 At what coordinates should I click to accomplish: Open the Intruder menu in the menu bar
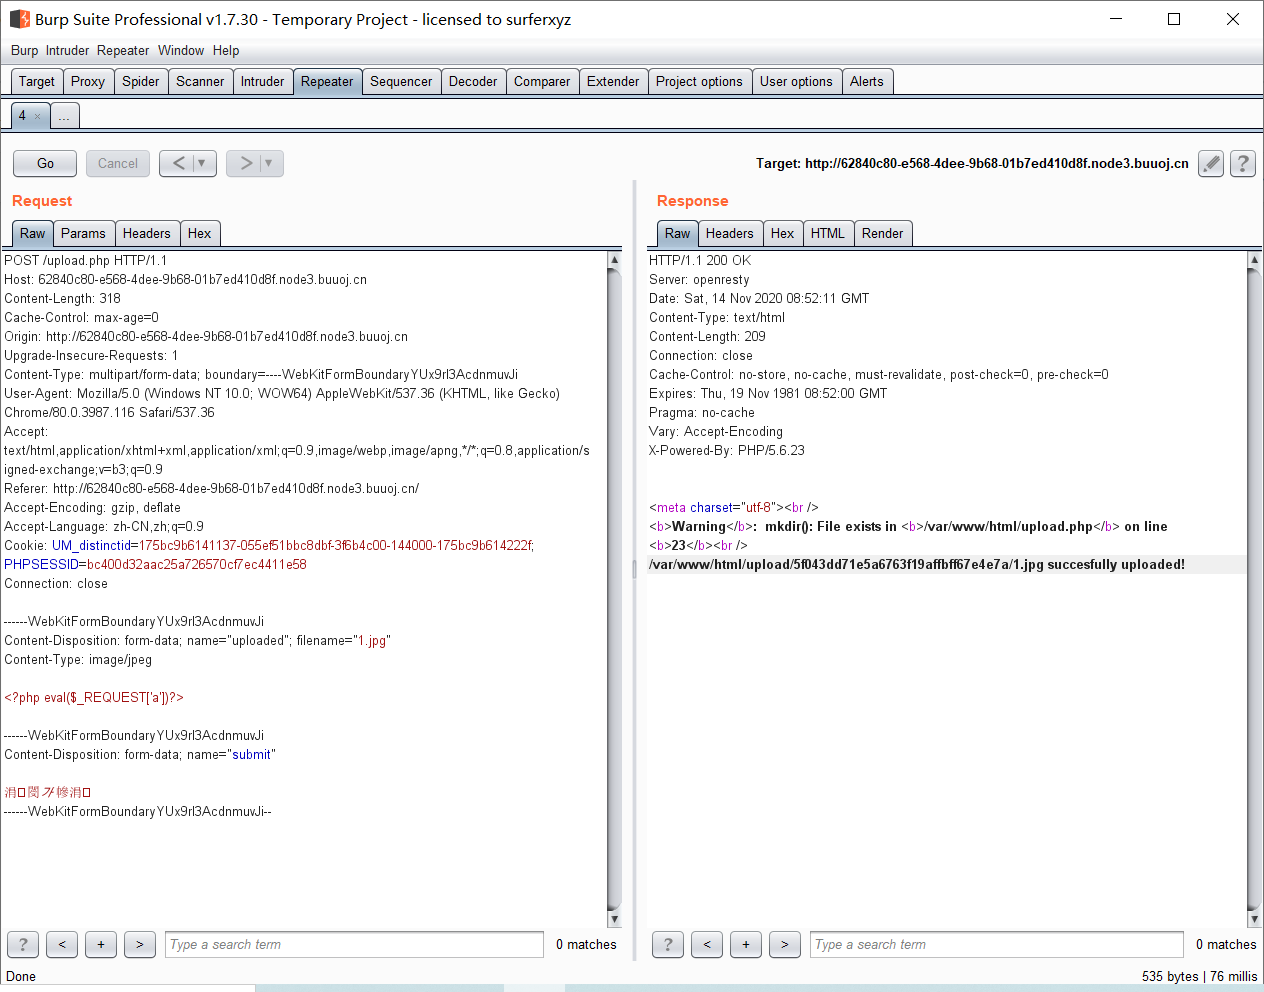pyautogui.click(x=67, y=50)
